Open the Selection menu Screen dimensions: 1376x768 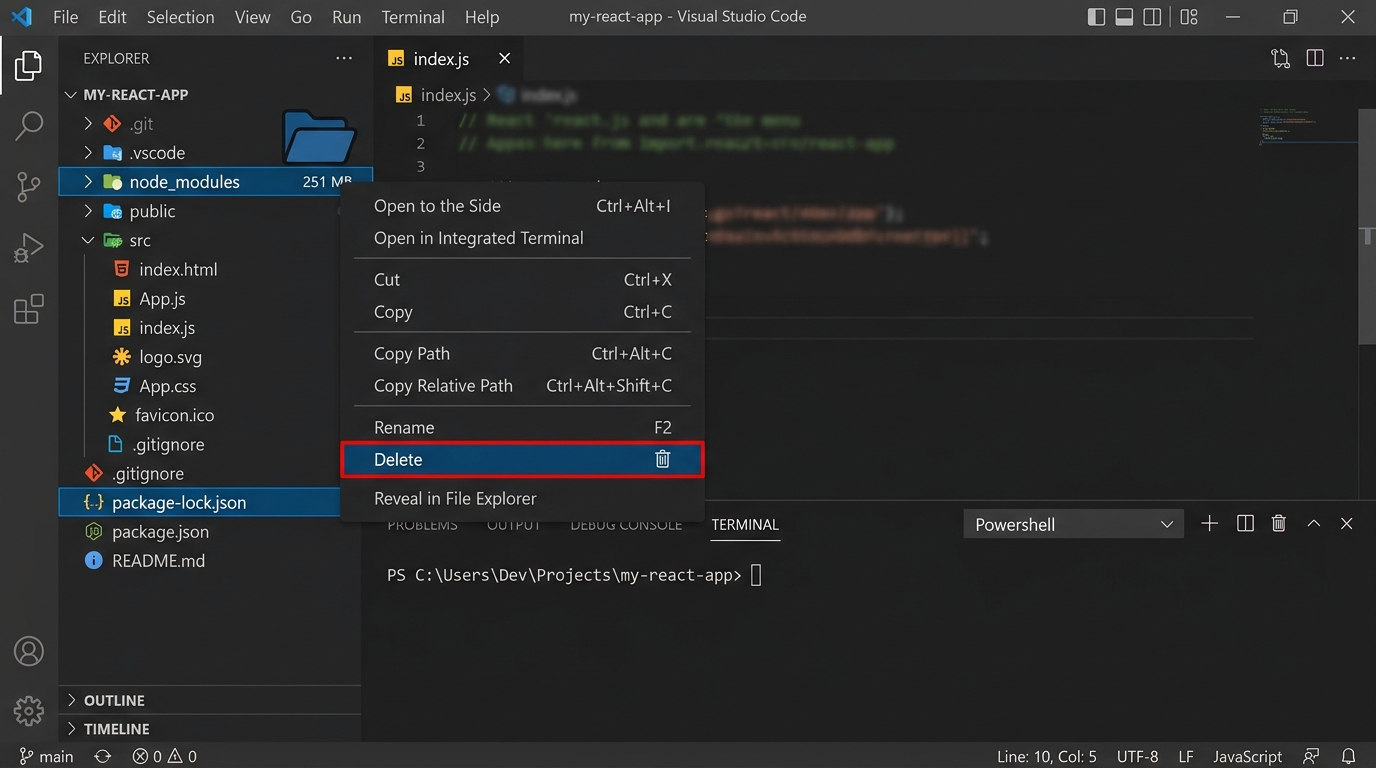point(180,17)
